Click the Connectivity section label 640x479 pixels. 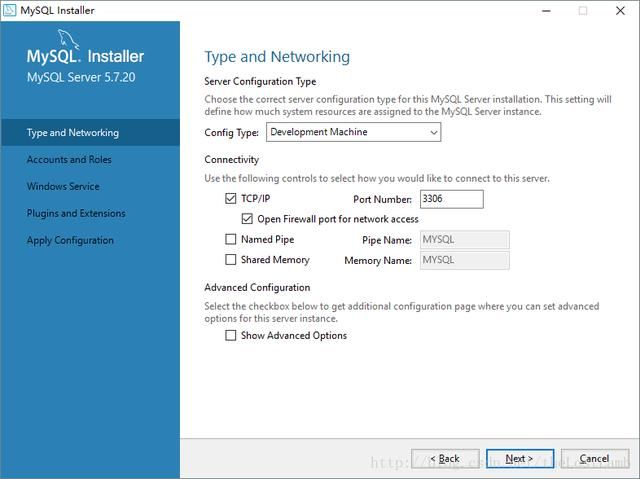[231, 160]
